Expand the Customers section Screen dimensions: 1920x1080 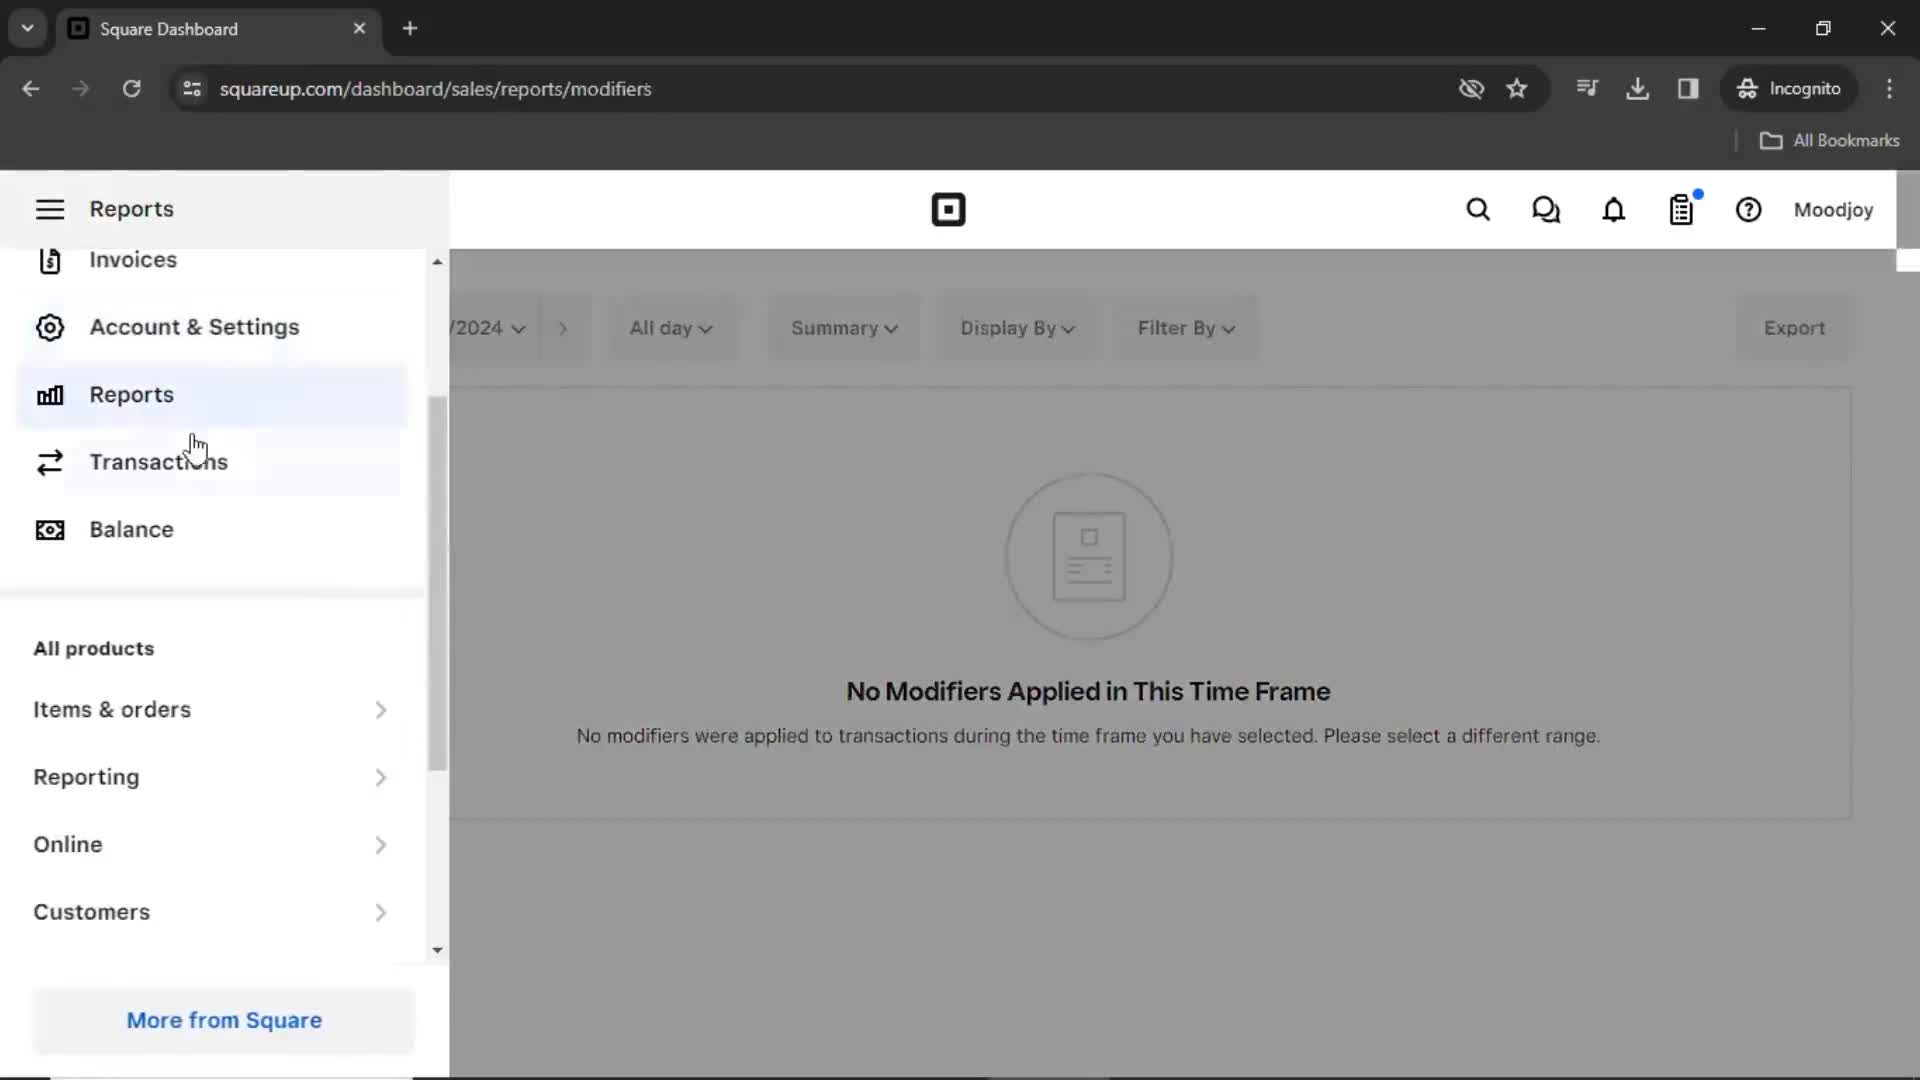381,913
